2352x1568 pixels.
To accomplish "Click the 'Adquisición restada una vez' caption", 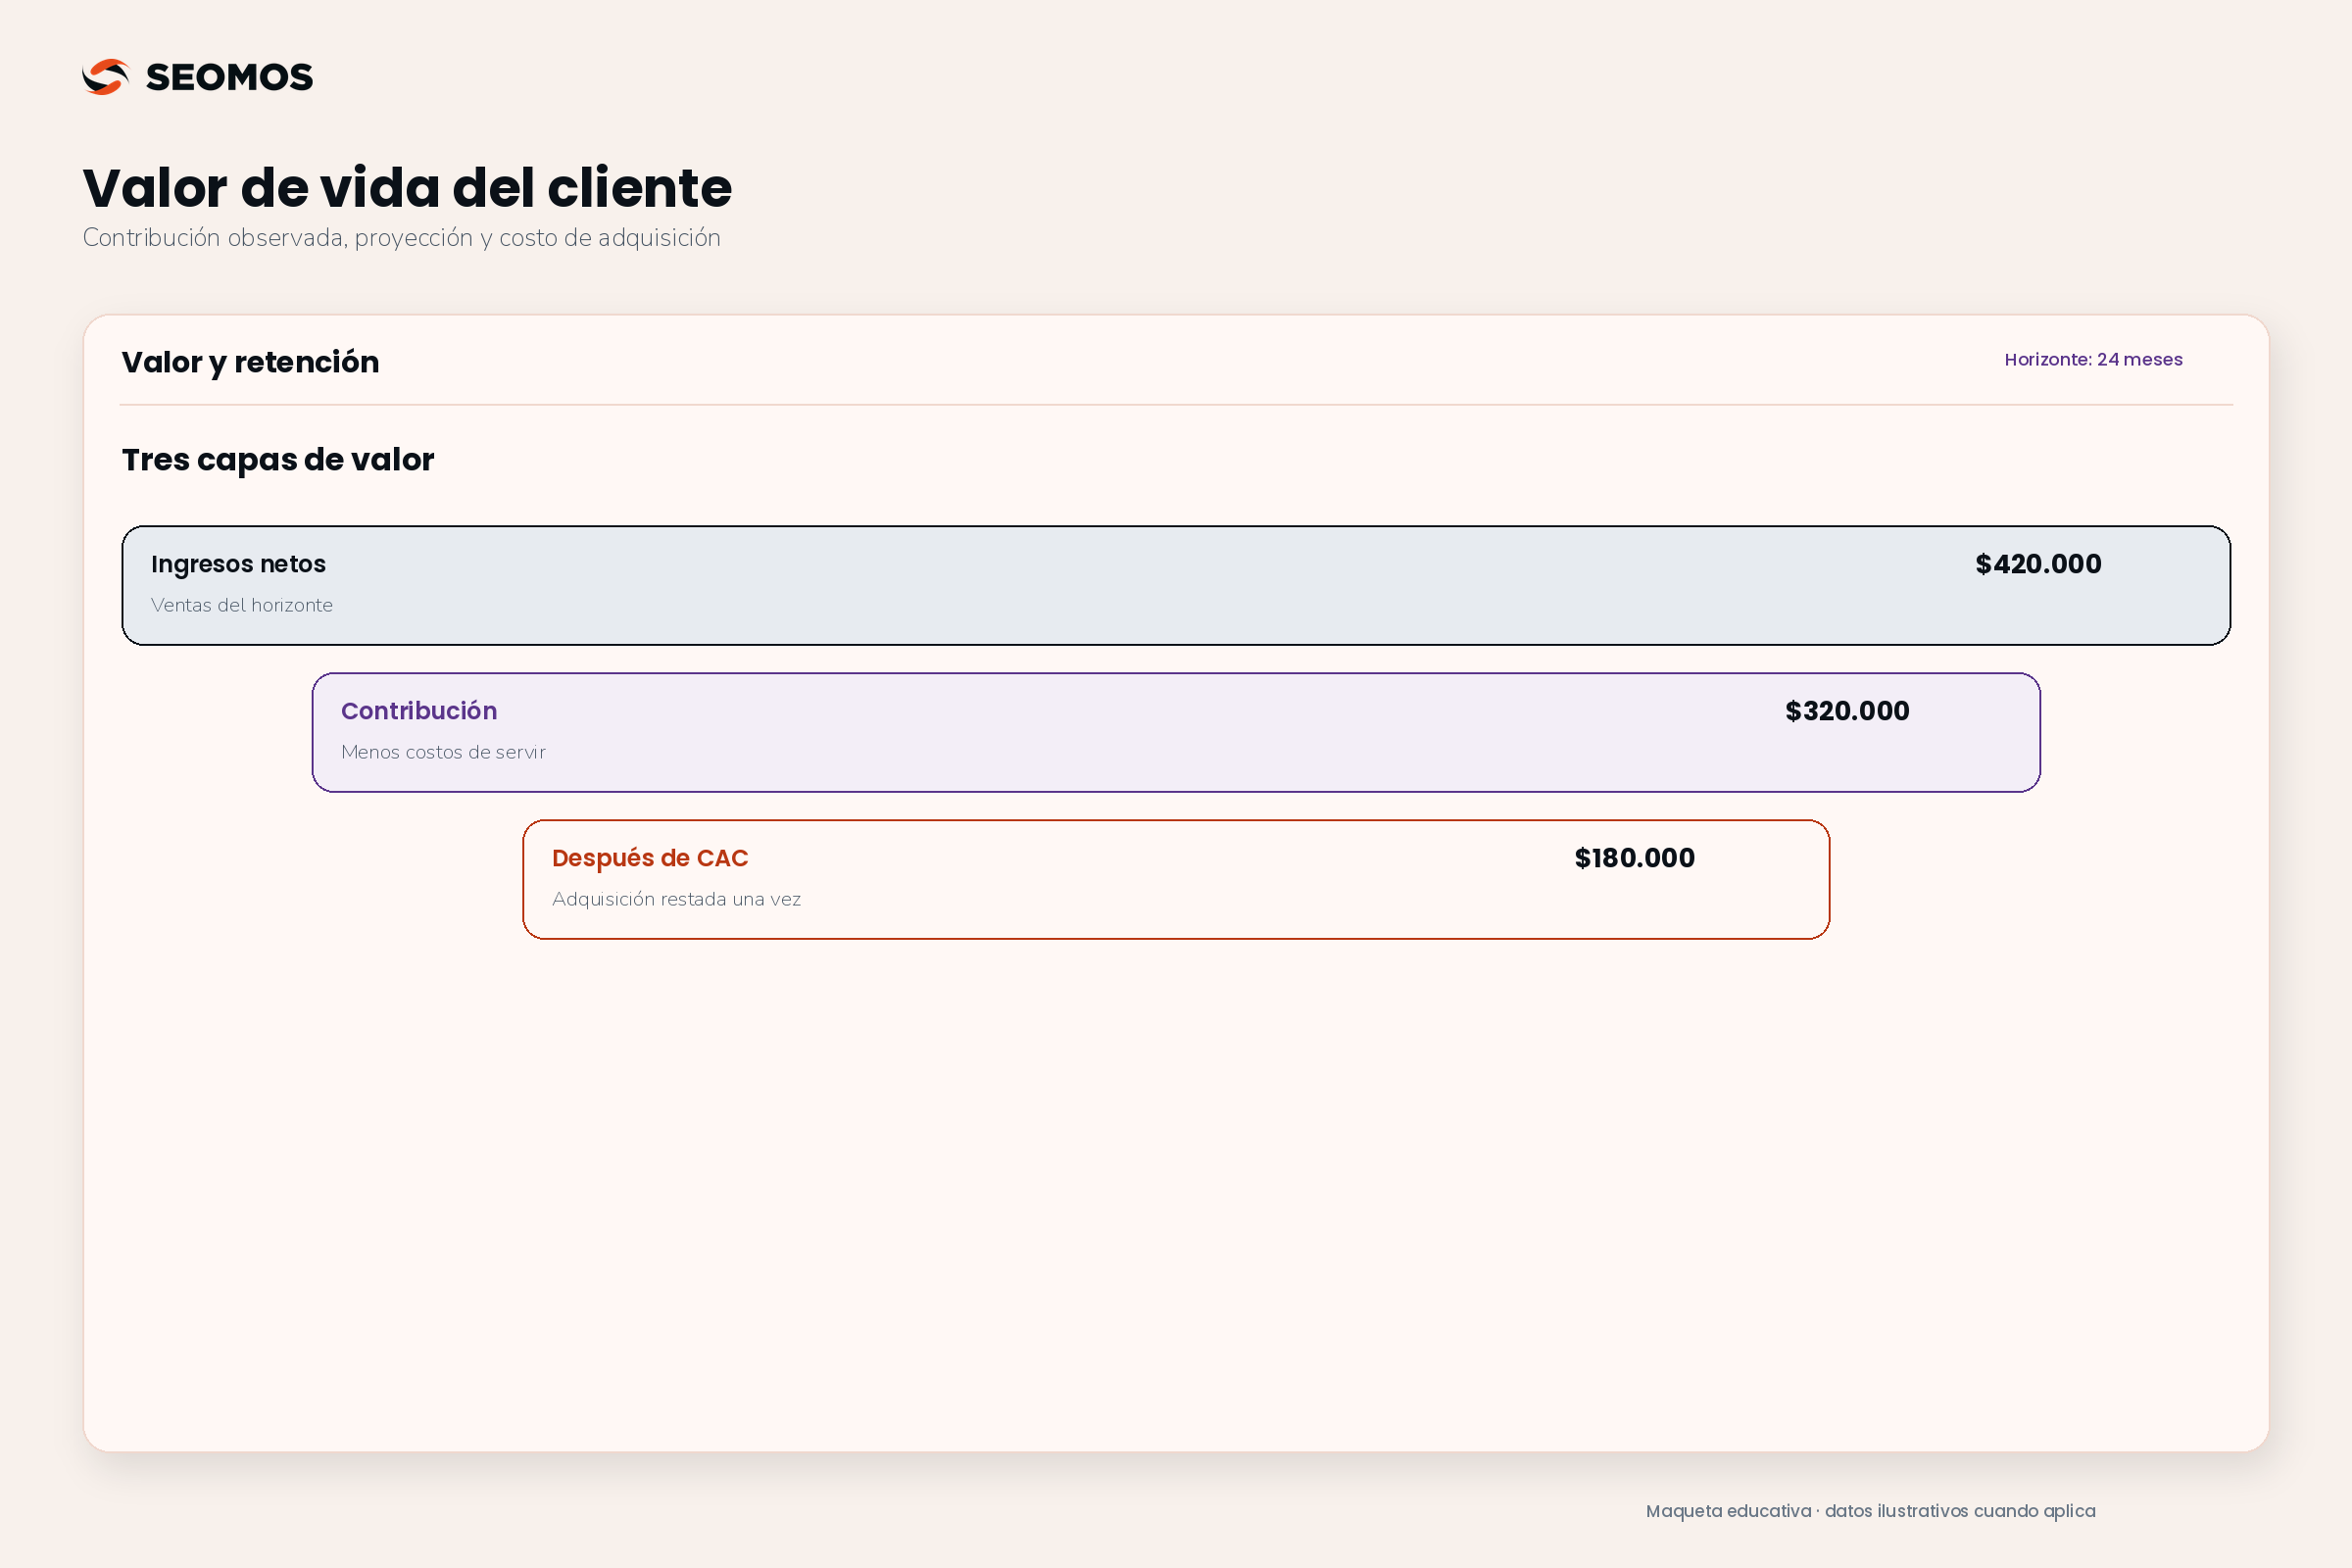I will click(x=676, y=899).
